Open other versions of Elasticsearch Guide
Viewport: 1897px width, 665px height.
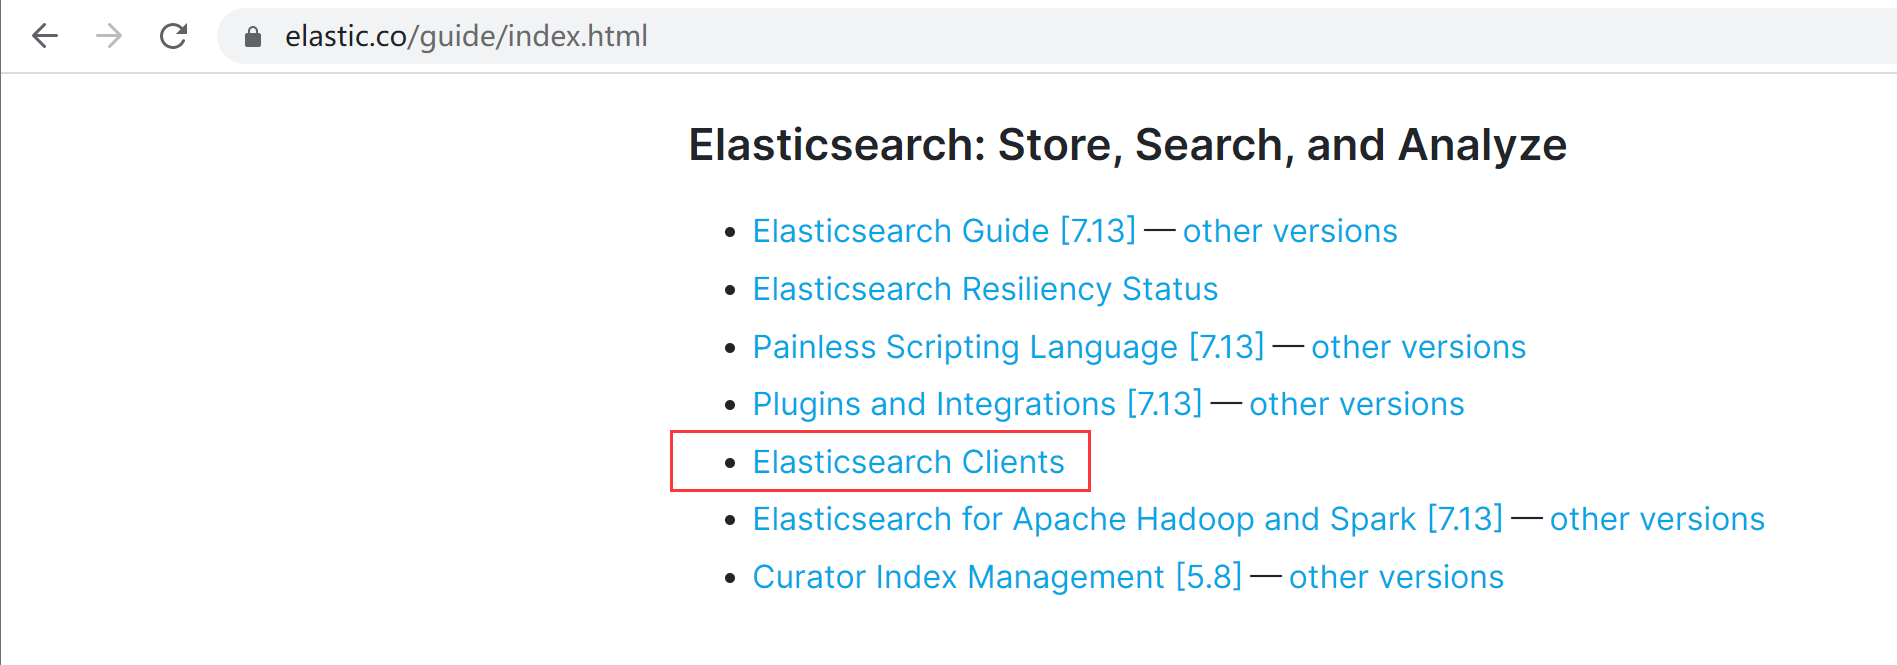[x=1289, y=231]
